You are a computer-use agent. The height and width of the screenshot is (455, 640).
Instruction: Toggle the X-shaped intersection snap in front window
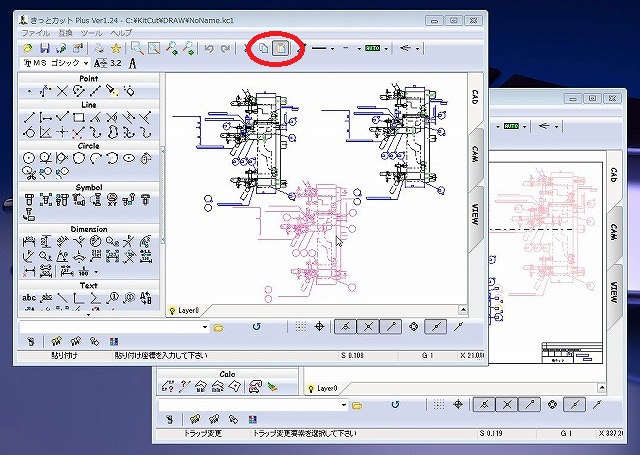[x=368, y=326]
